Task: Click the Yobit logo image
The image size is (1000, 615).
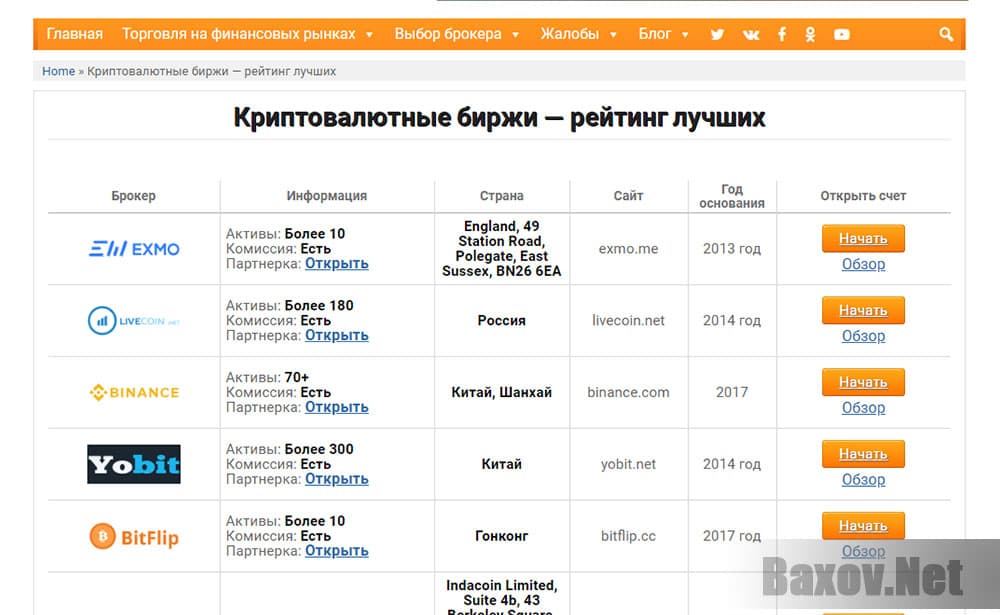Action: [x=134, y=464]
